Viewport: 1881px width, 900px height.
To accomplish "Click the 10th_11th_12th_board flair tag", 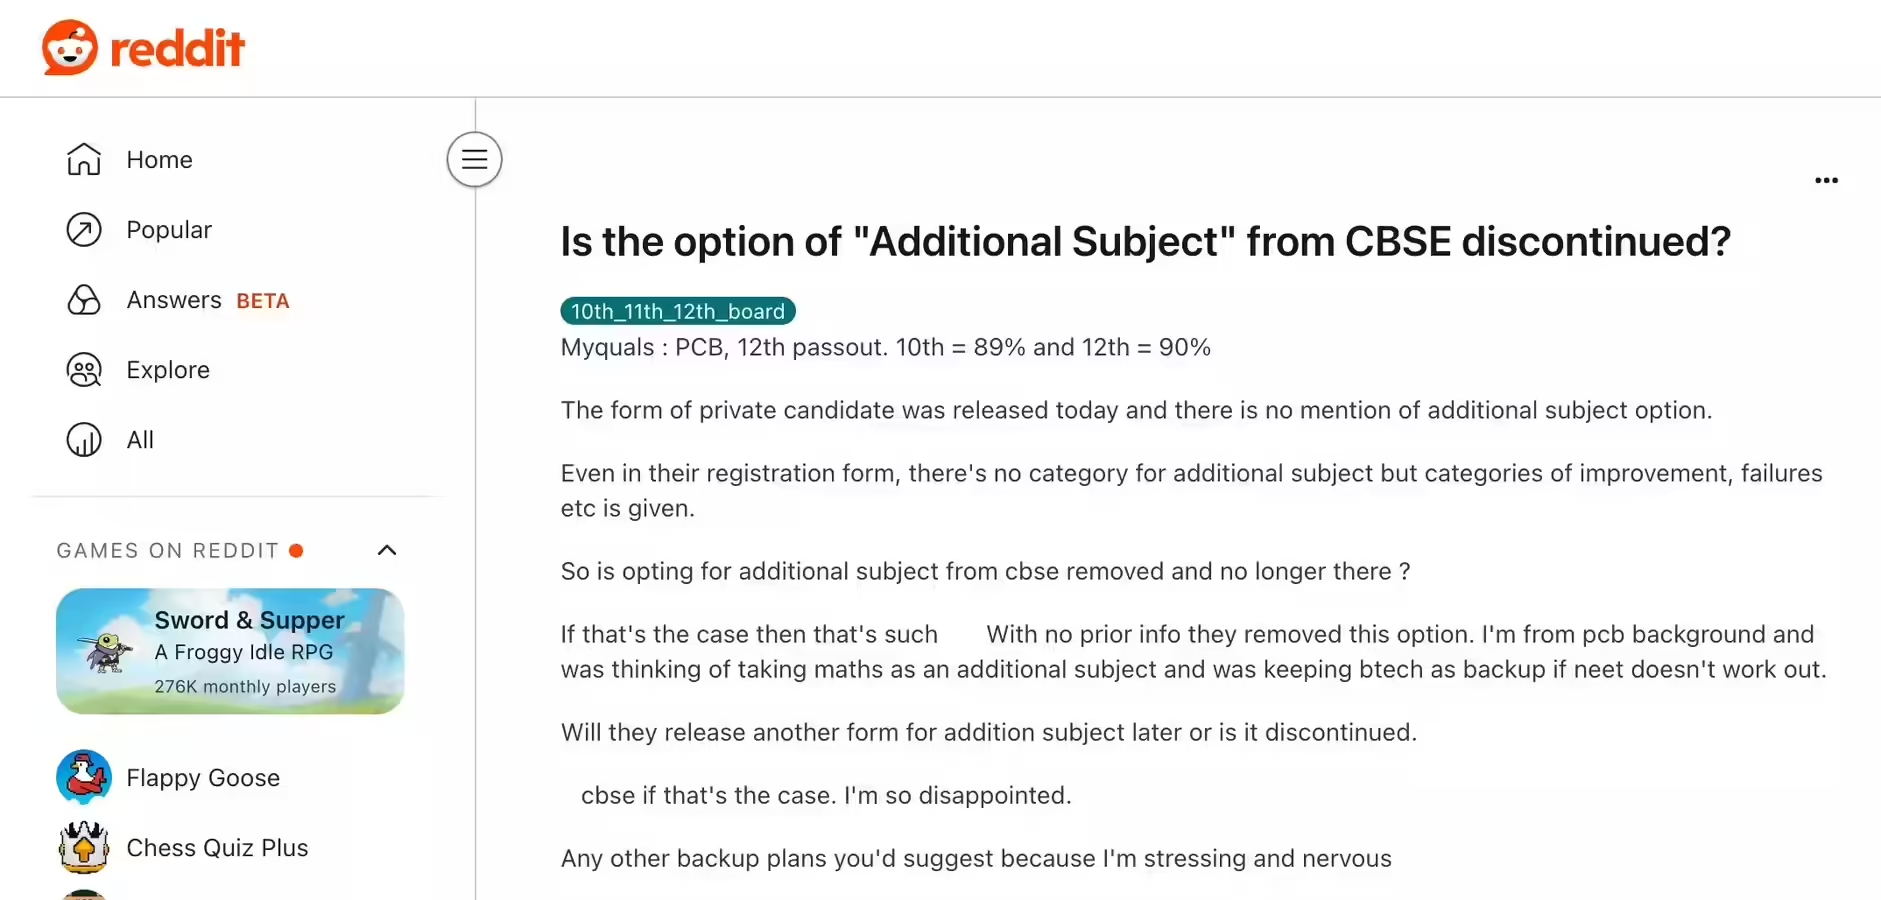I will pyautogui.click(x=677, y=311).
